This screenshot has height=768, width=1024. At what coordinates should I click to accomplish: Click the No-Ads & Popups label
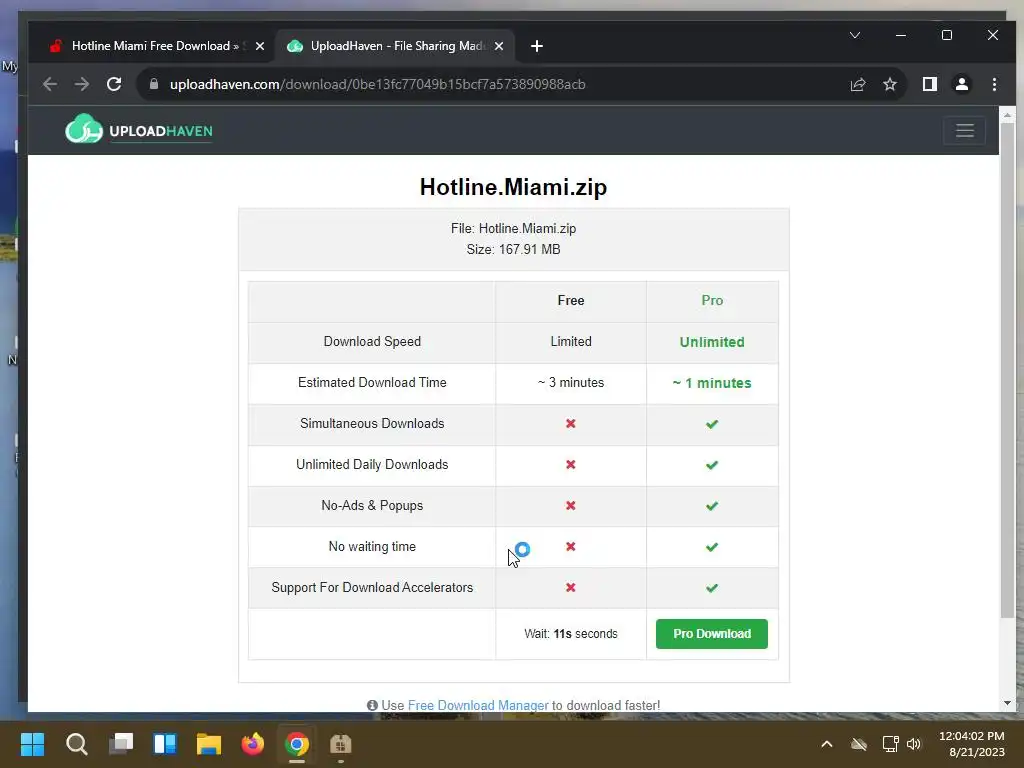[372, 505]
